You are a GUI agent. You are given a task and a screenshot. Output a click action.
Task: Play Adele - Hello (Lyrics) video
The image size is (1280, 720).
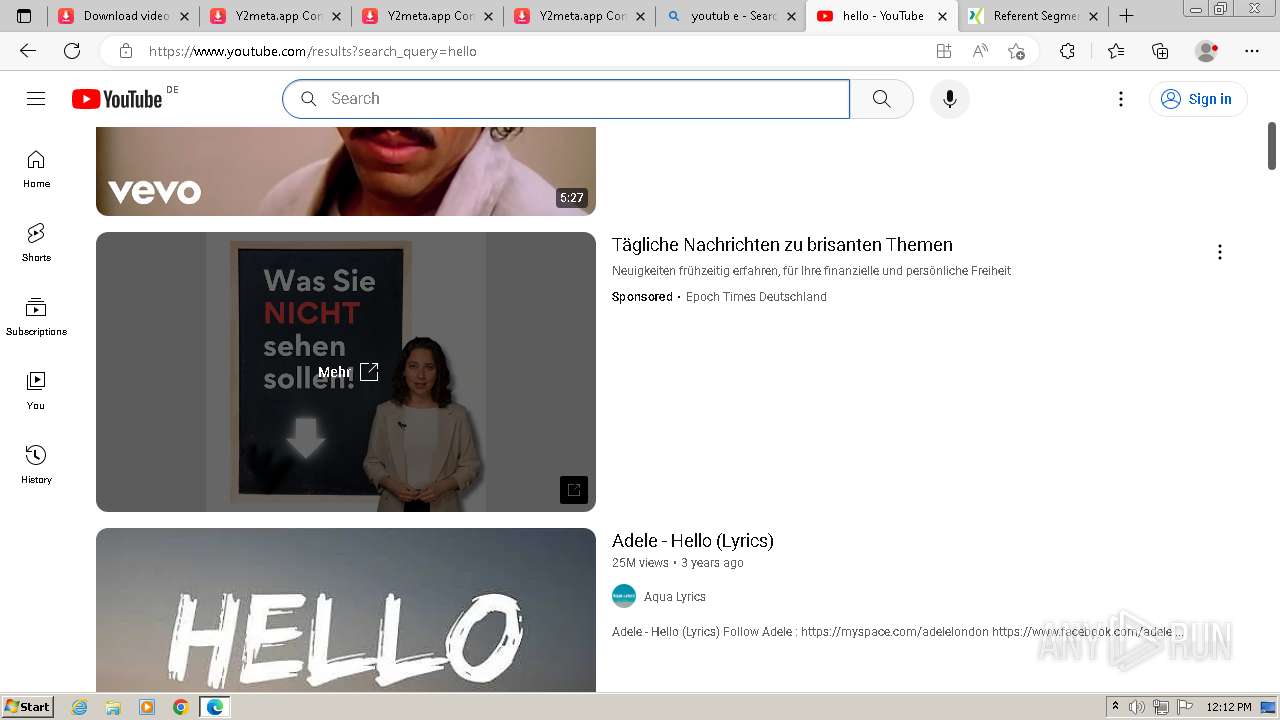pyautogui.click(x=693, y=541)
